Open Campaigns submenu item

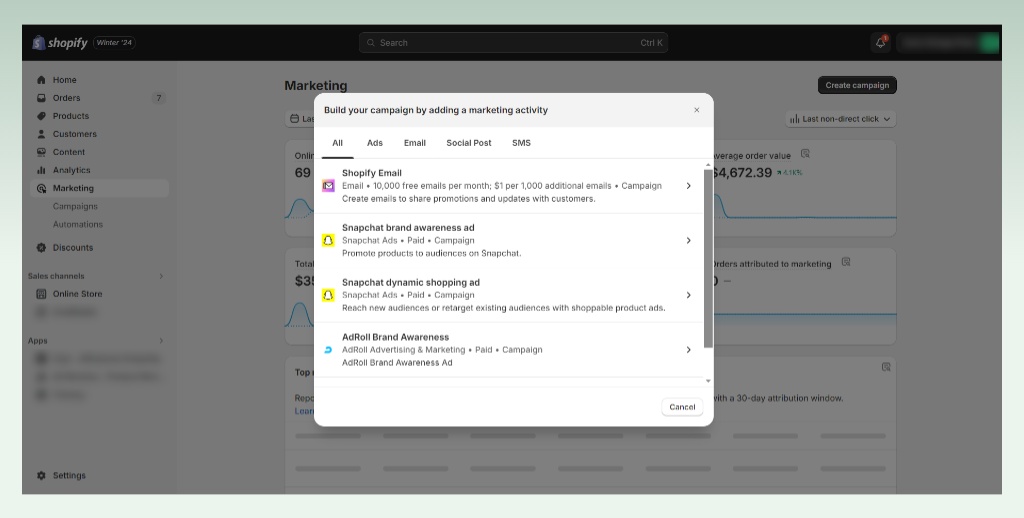point(75,206)
